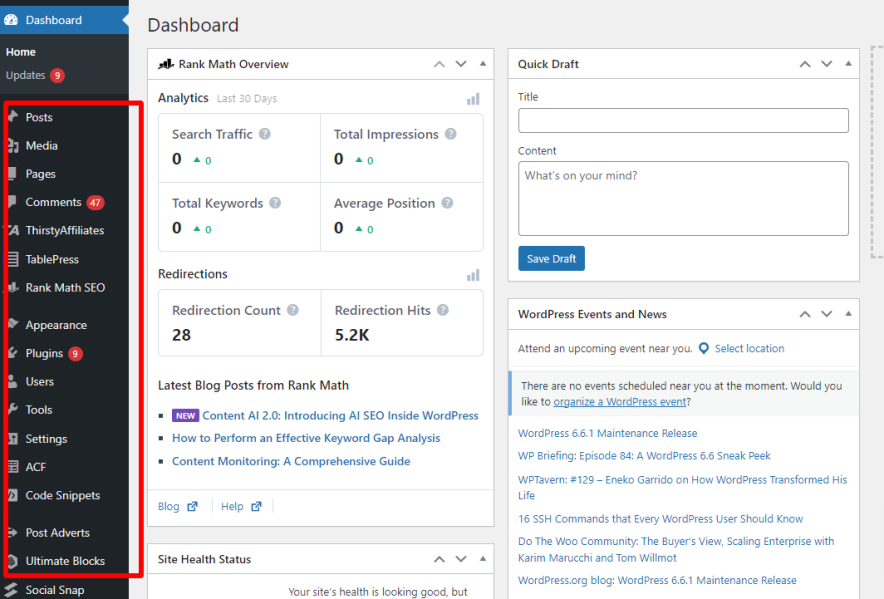
Task: Open Rank Math SEO in the sidebar
Action: point(65,288)
